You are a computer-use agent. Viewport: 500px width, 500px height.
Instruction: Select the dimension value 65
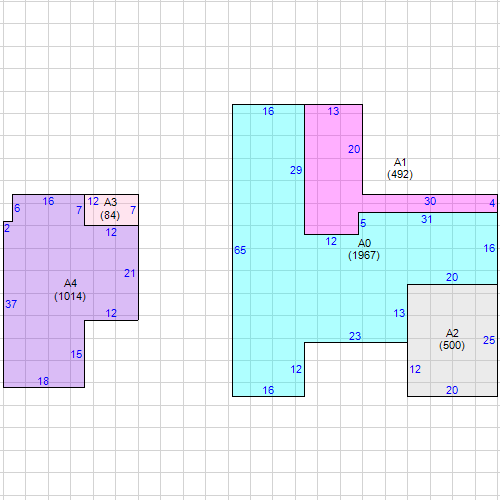click(240, 250)
